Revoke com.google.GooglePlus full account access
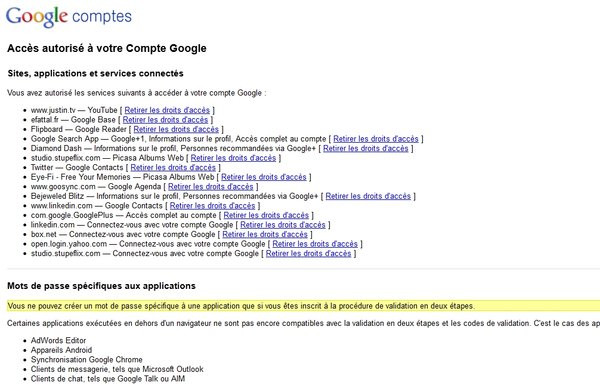The width and height of the screenshot is (600, 385). [x=266, y=215]
